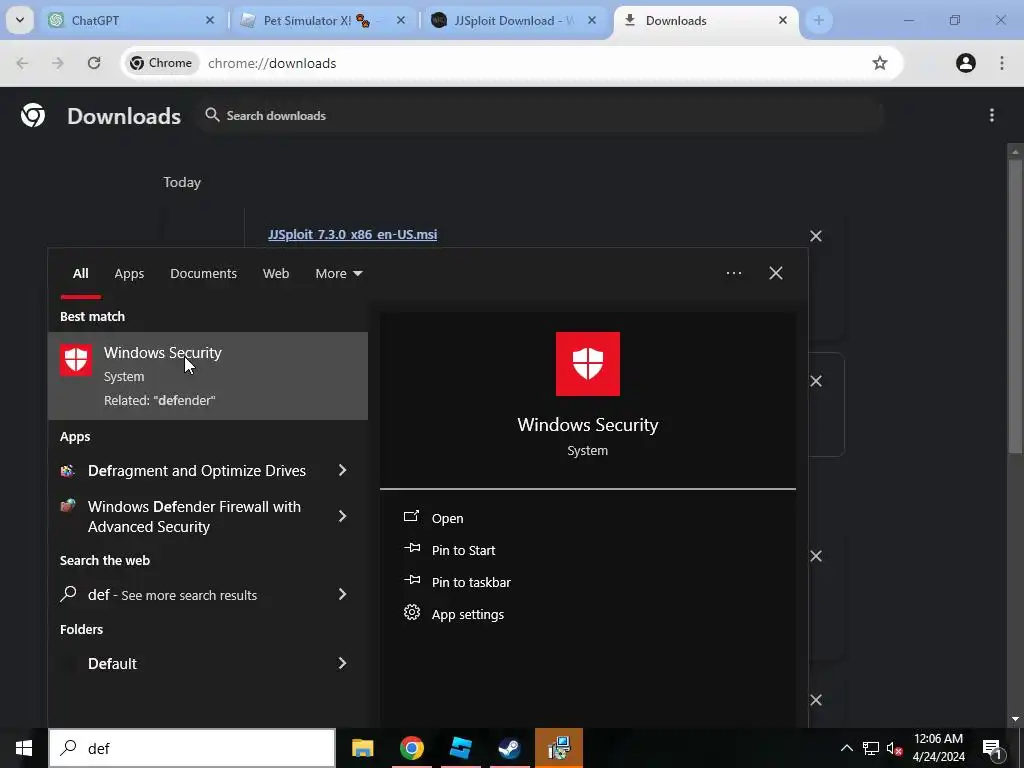Viewport: 1024px width, 768px height.
Task: Expand the Default folder arrow
Action: click(342, 663)
